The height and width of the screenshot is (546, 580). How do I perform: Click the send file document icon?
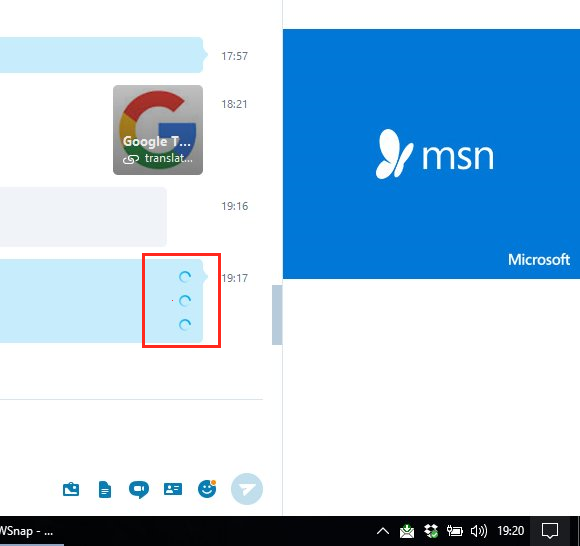105,489
